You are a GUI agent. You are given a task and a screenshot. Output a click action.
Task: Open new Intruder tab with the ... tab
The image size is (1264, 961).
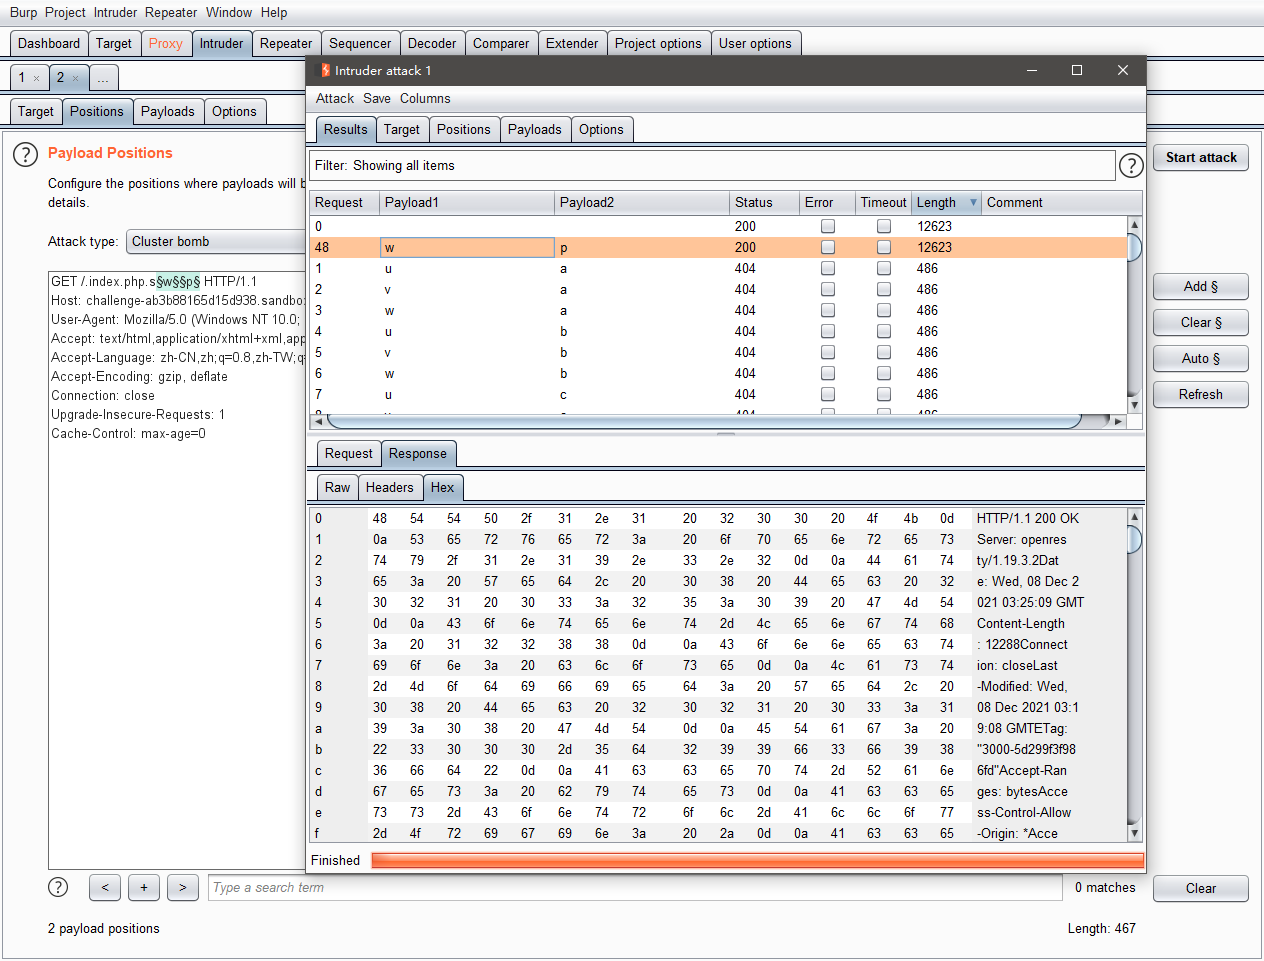pyautogui.click(x=103, y=78)
